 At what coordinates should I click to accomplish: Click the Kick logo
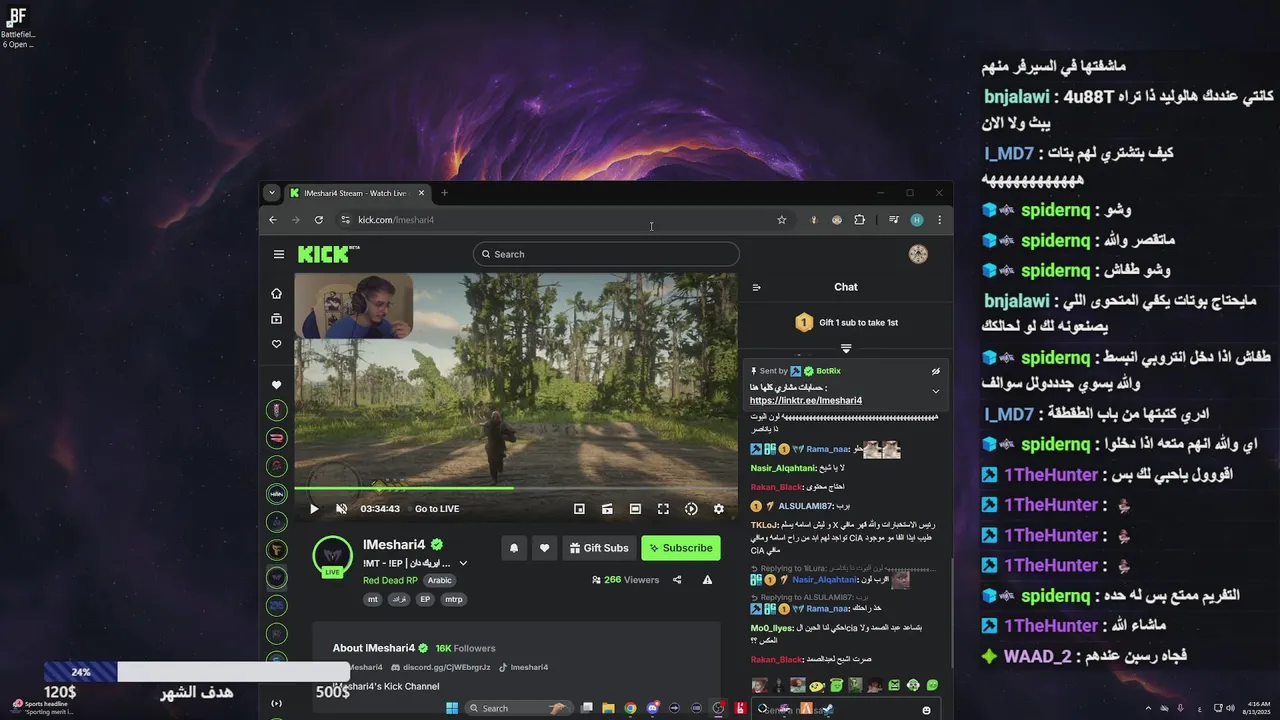coord(328,254)
